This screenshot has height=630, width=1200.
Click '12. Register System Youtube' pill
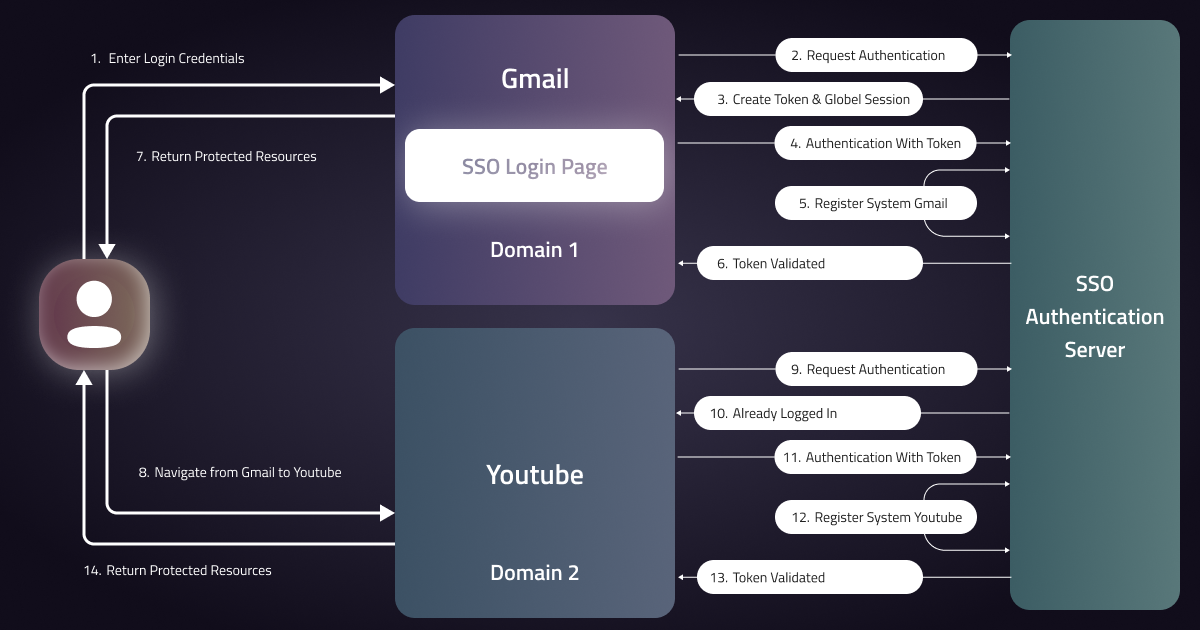tap(876, 517)
